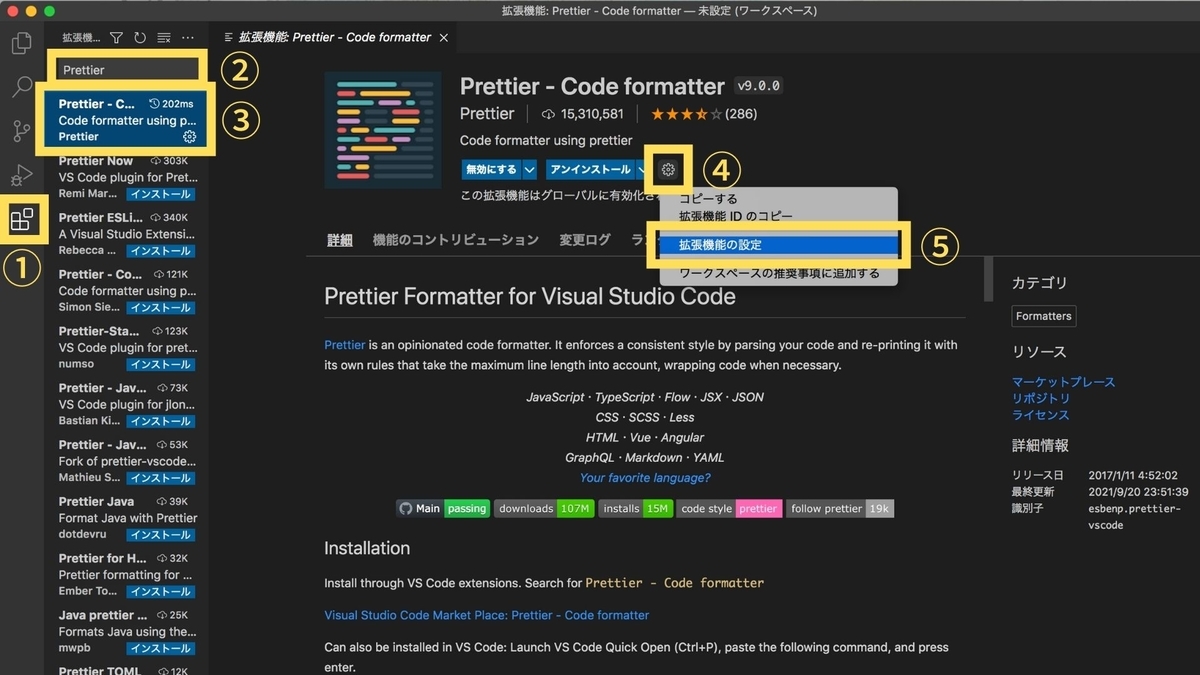
Task: Switch to the 詳細 tab
Action: [x=340, y=240]
